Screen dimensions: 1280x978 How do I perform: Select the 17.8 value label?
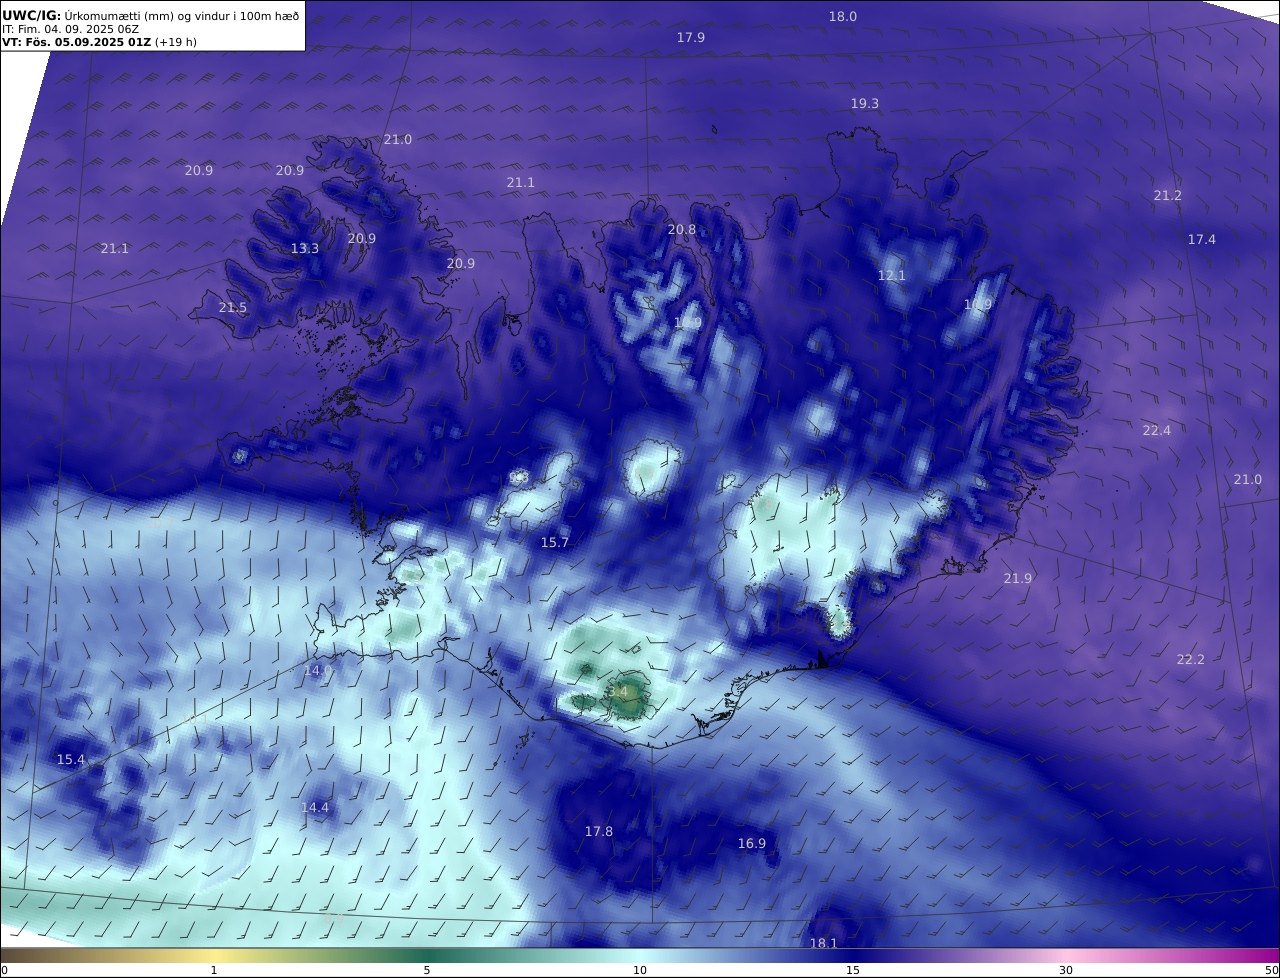[599, 831]
